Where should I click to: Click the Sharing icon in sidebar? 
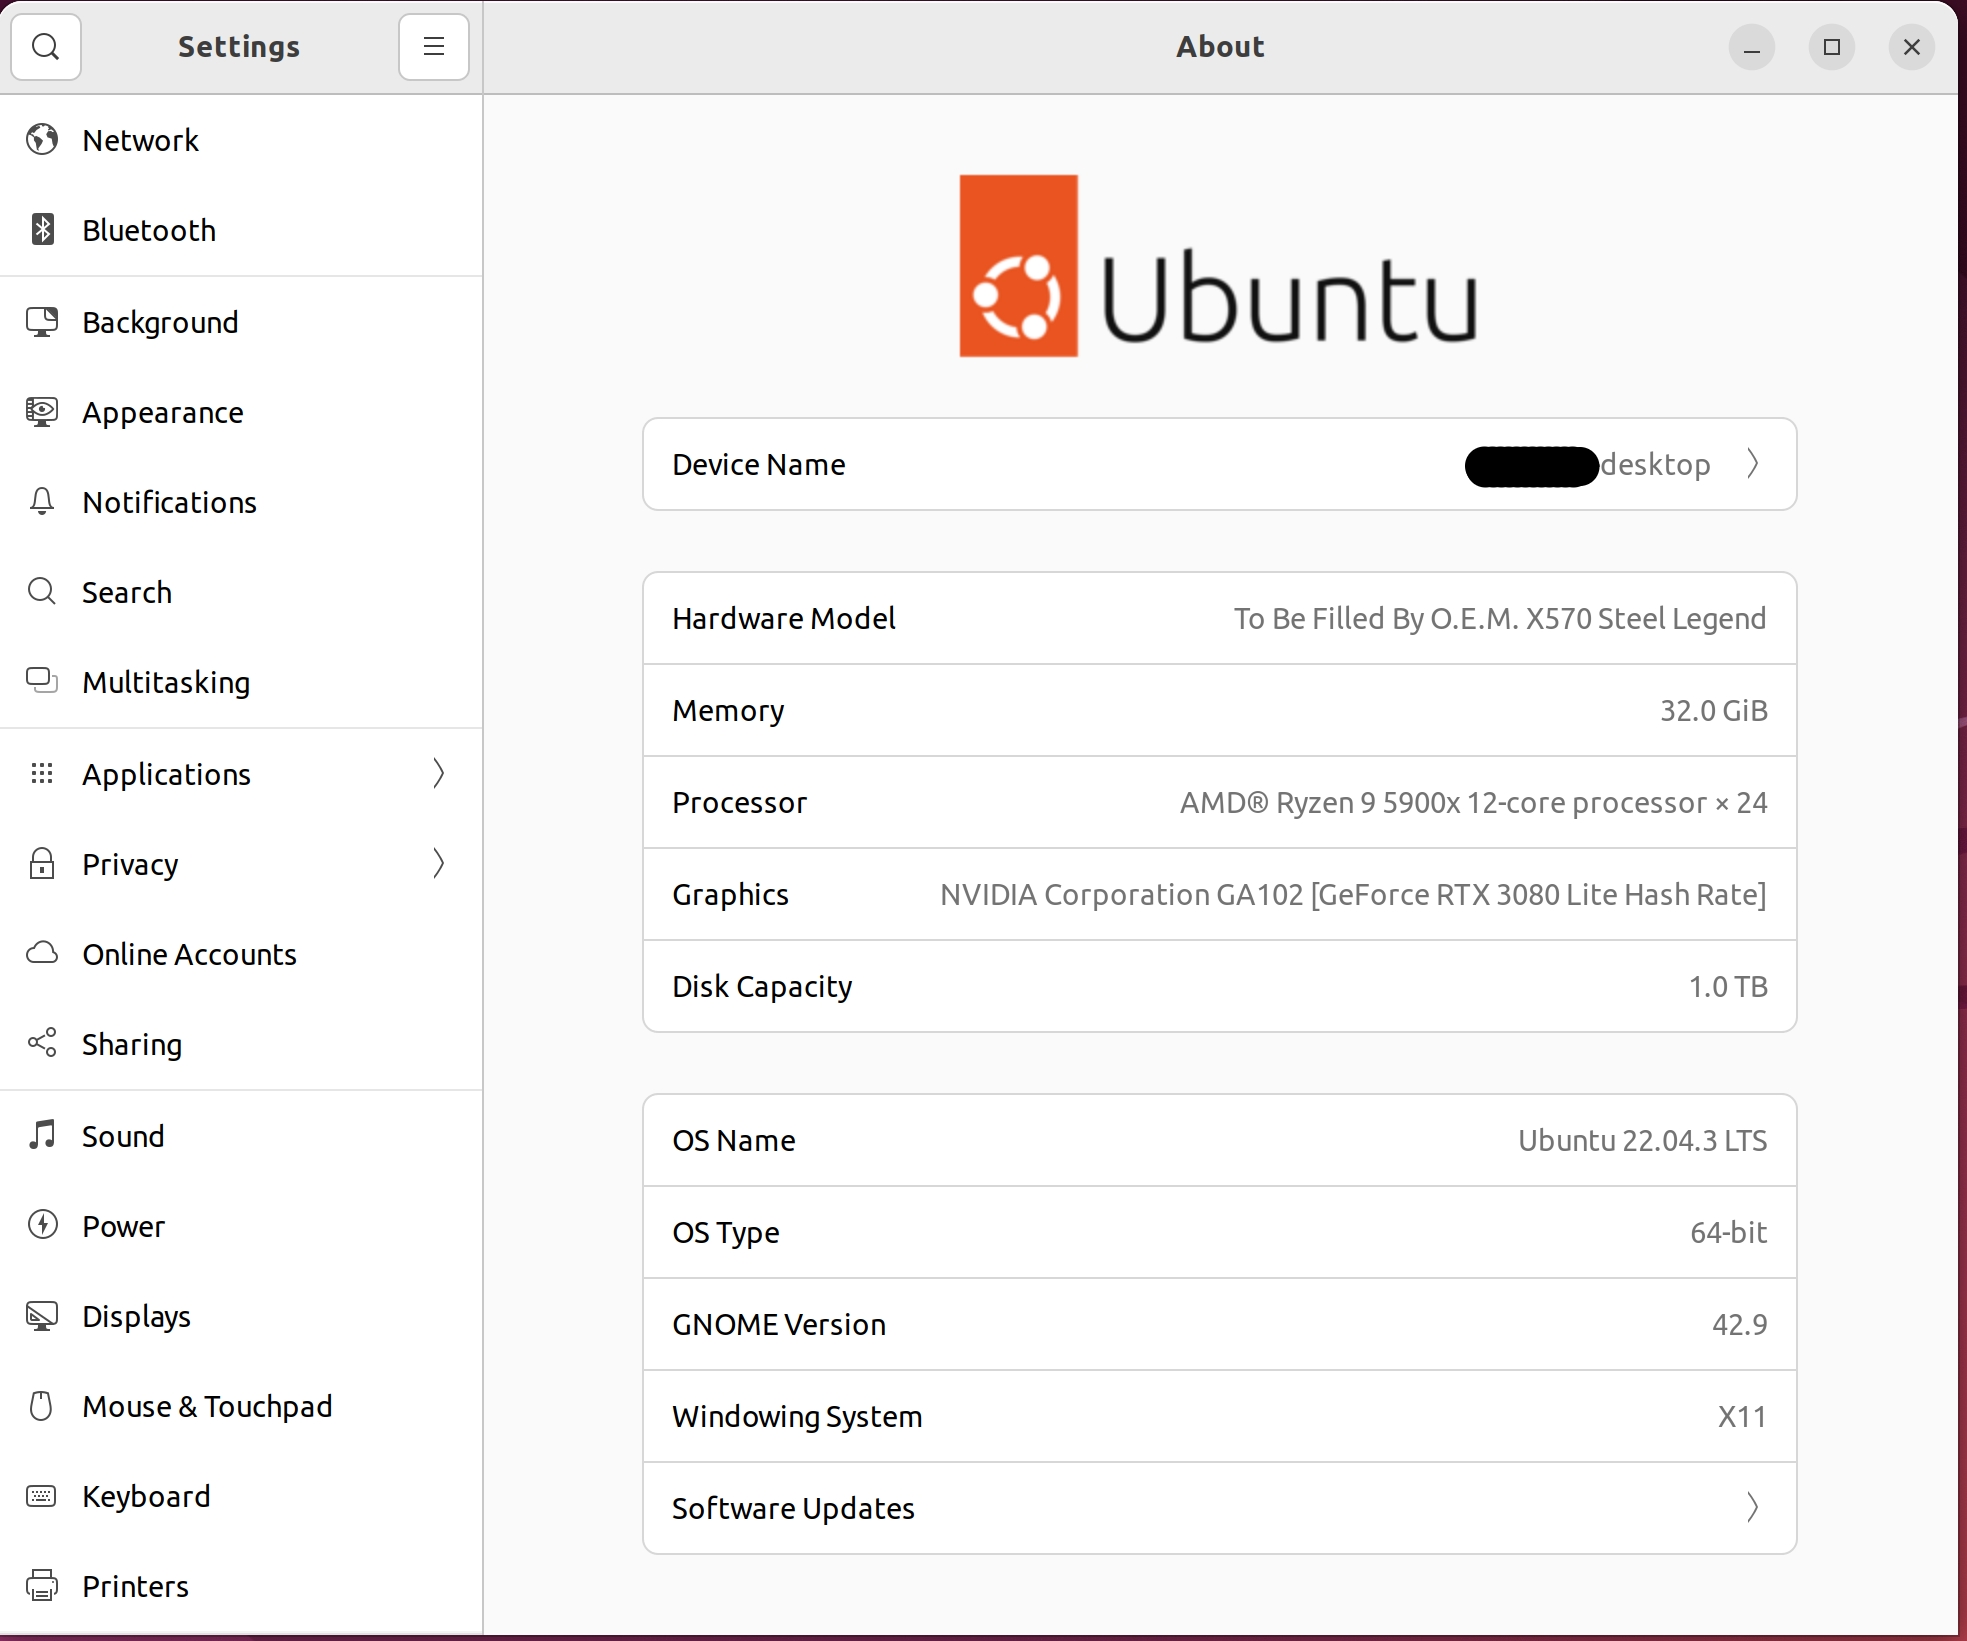(x=42, y=1043)
